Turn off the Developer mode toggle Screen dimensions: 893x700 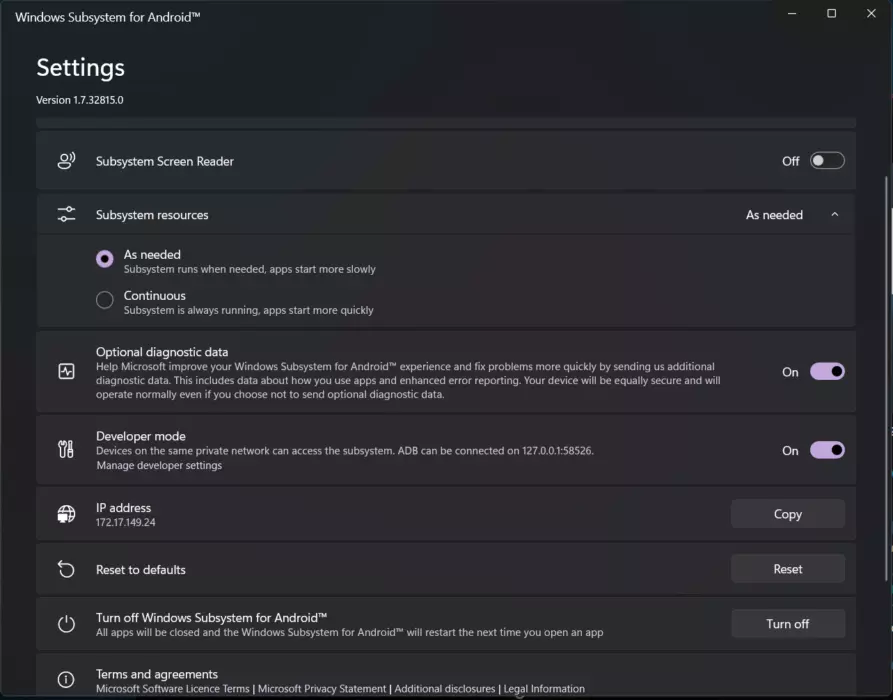[826, 450]
